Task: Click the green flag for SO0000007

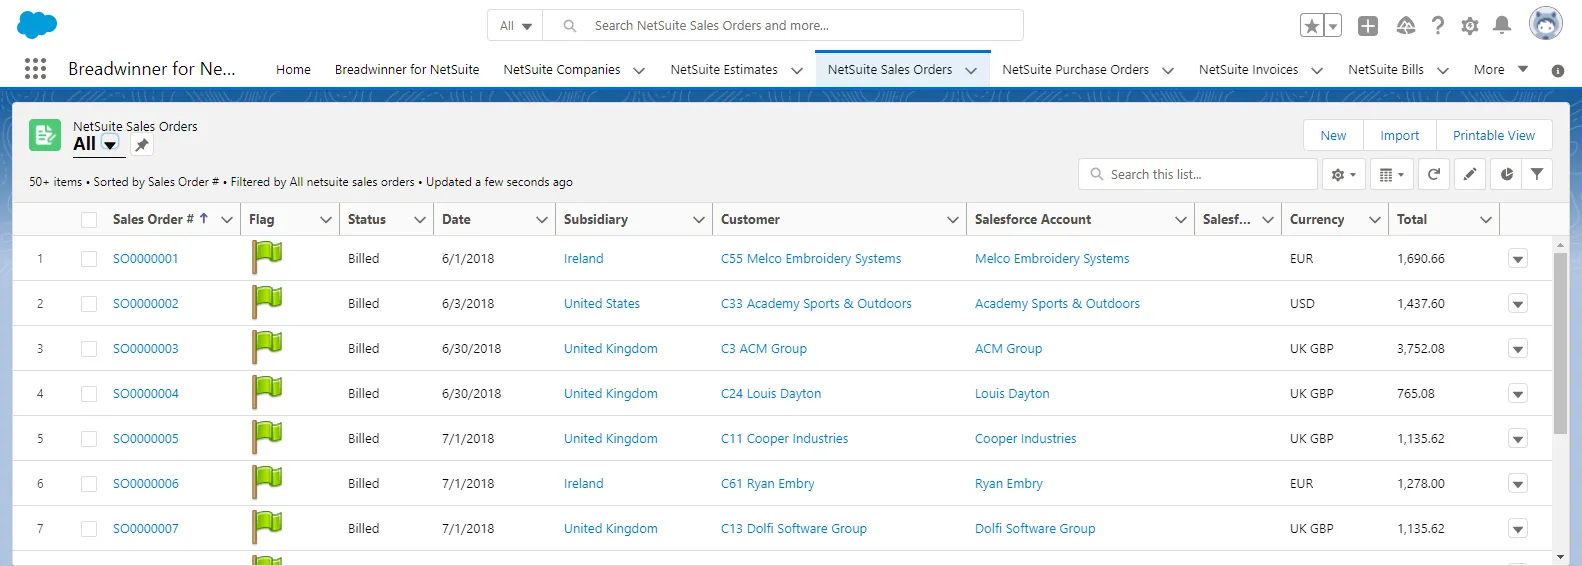Action: (267, 528)
